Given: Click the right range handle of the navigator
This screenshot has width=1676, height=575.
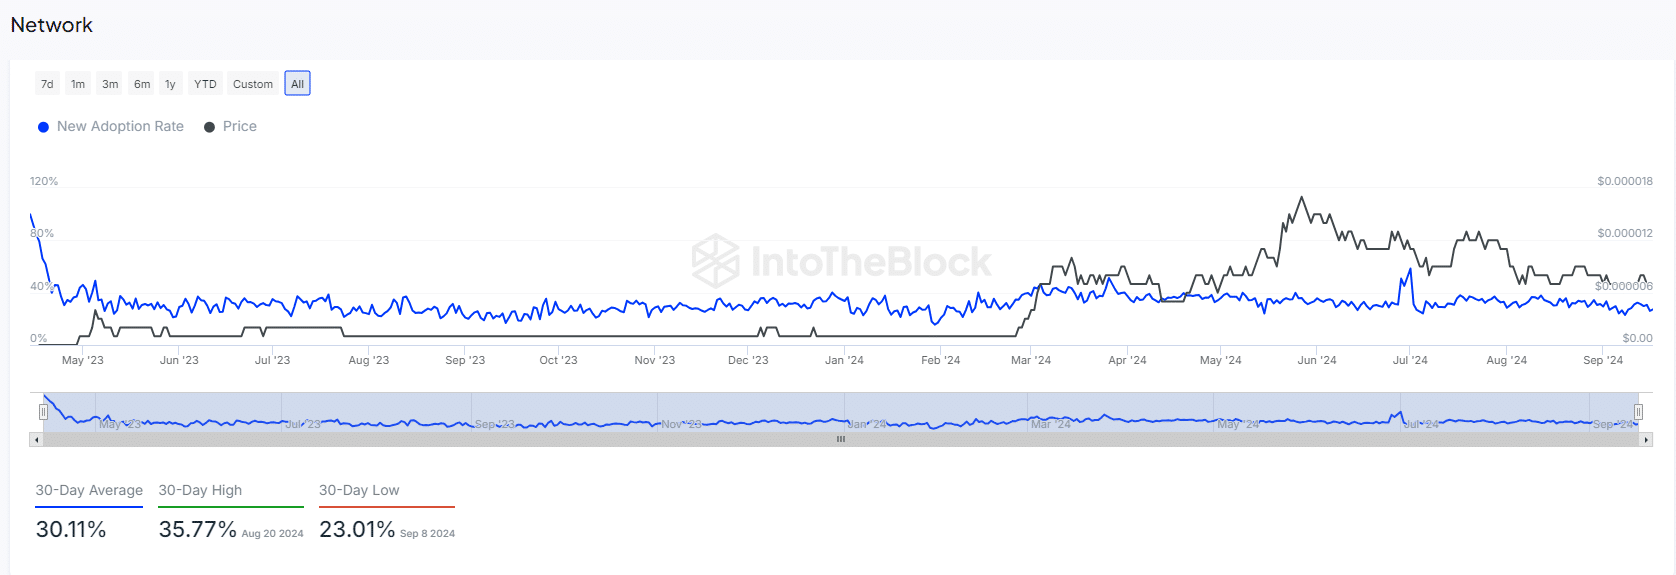Looking at the screenshot, I should pos(1638,412).
